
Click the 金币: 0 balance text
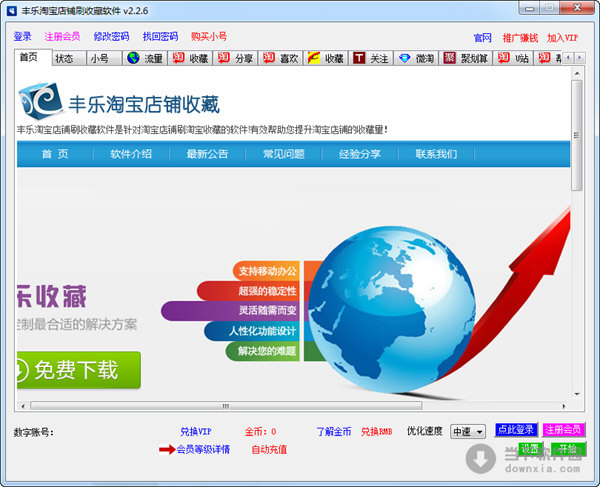(x=260, y=432)
